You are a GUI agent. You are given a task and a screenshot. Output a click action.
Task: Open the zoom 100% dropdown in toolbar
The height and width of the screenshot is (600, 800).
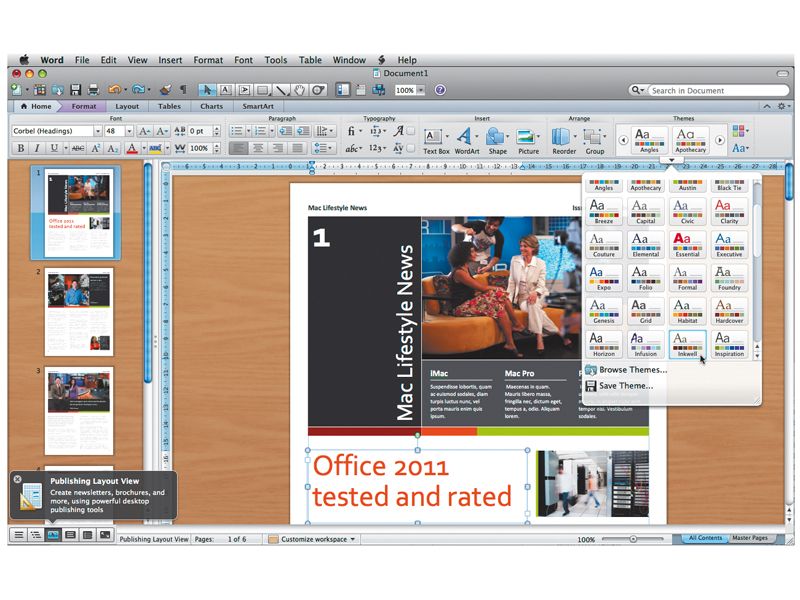421,90
